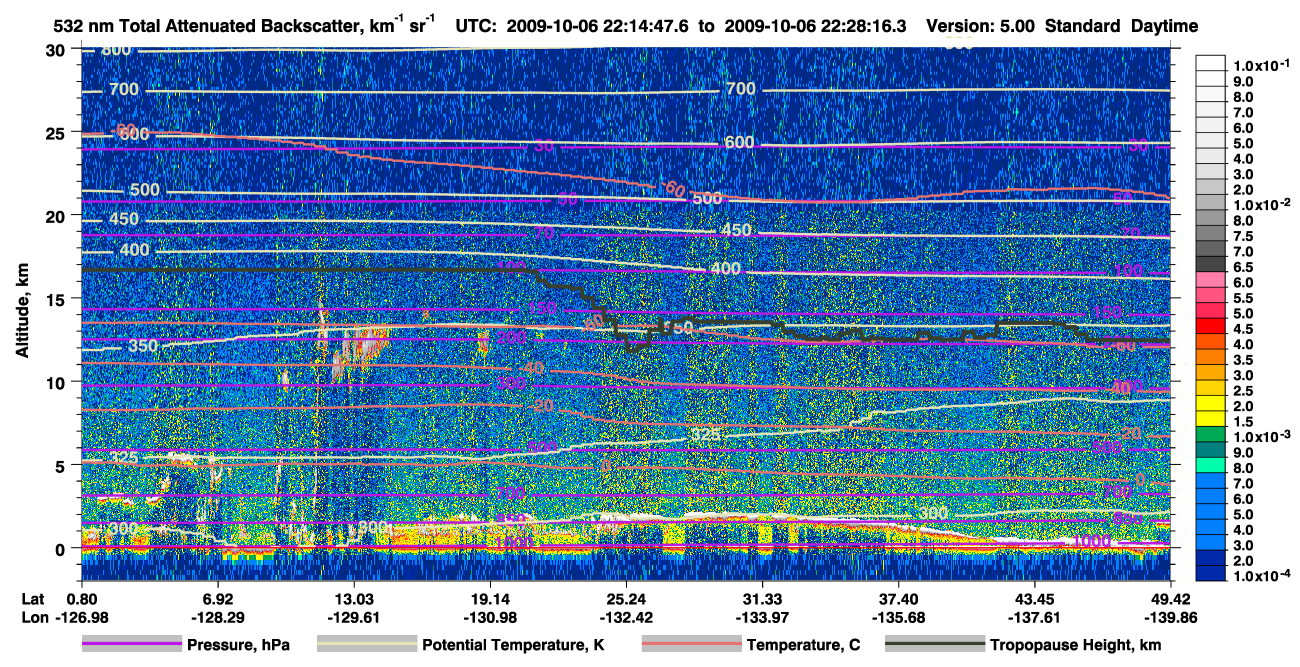The image size is (1300, 667).
Task: Click latitude value '25.24'
Action: pos(626,598)
